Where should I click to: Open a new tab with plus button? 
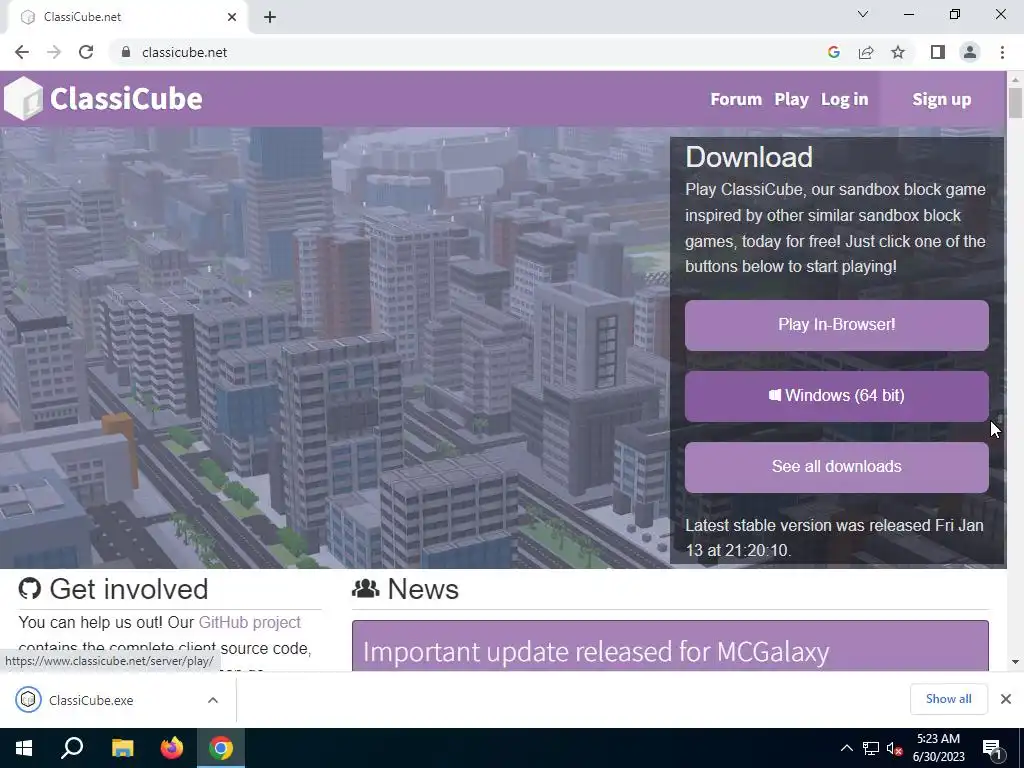tap(270, 17)
